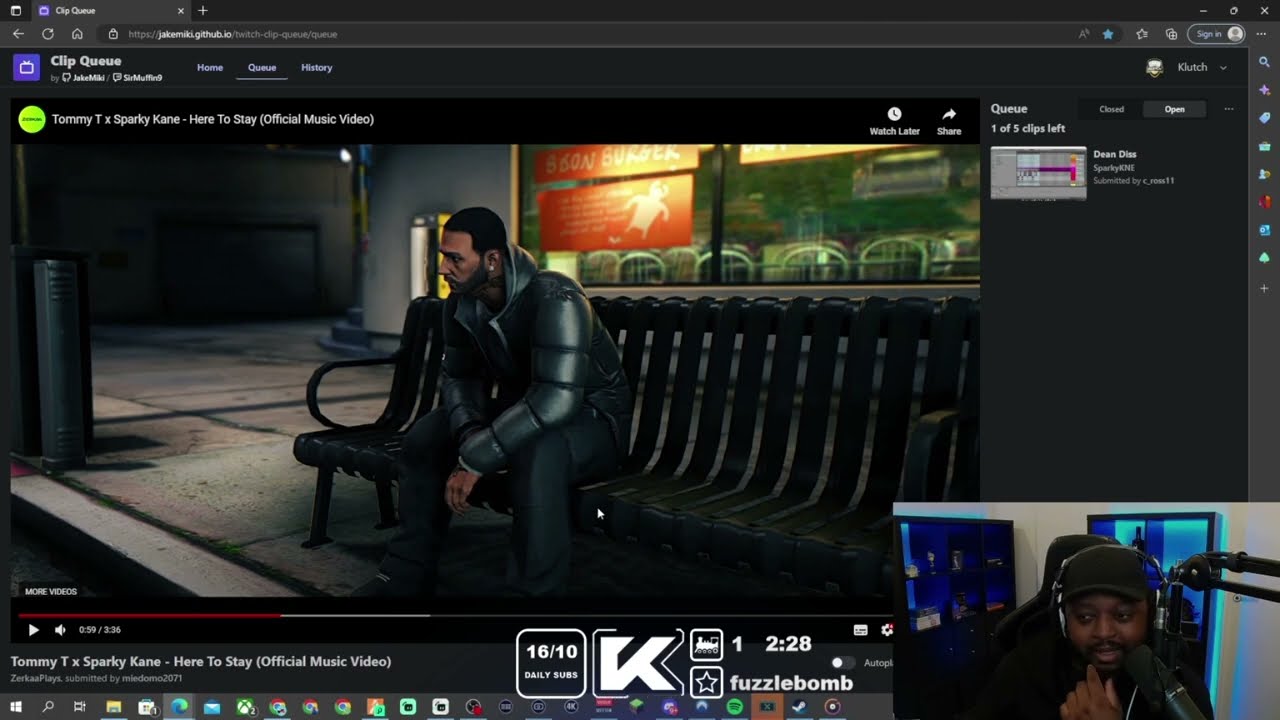Click the address bar URL

233,34
